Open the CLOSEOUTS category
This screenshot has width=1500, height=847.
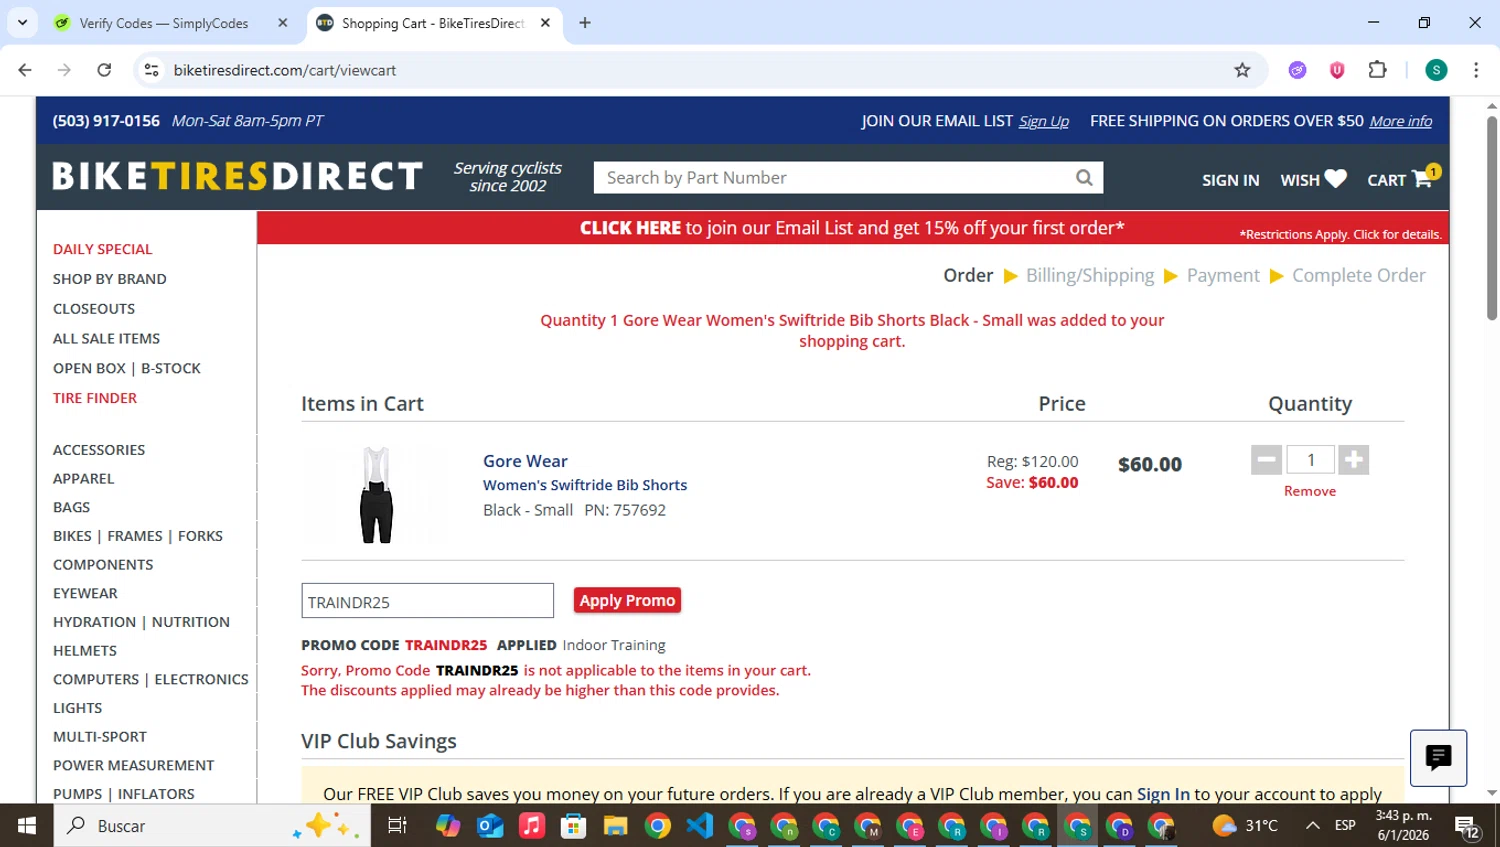[x=94, y=309]
